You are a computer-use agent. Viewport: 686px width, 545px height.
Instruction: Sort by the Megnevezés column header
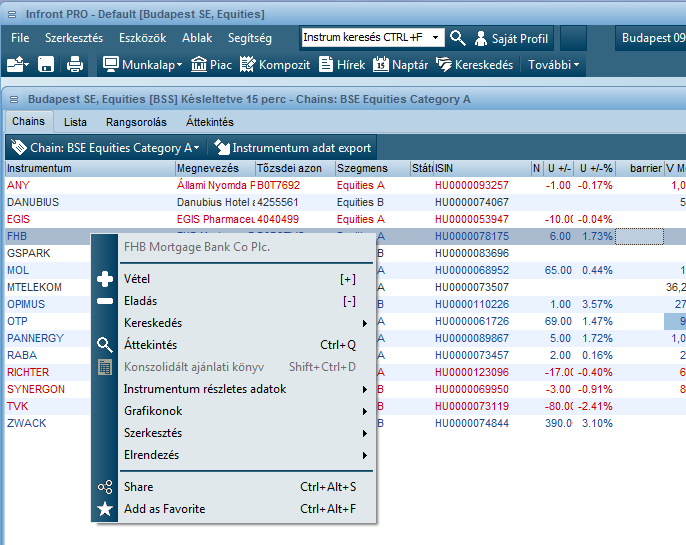[x=215, y=168]
